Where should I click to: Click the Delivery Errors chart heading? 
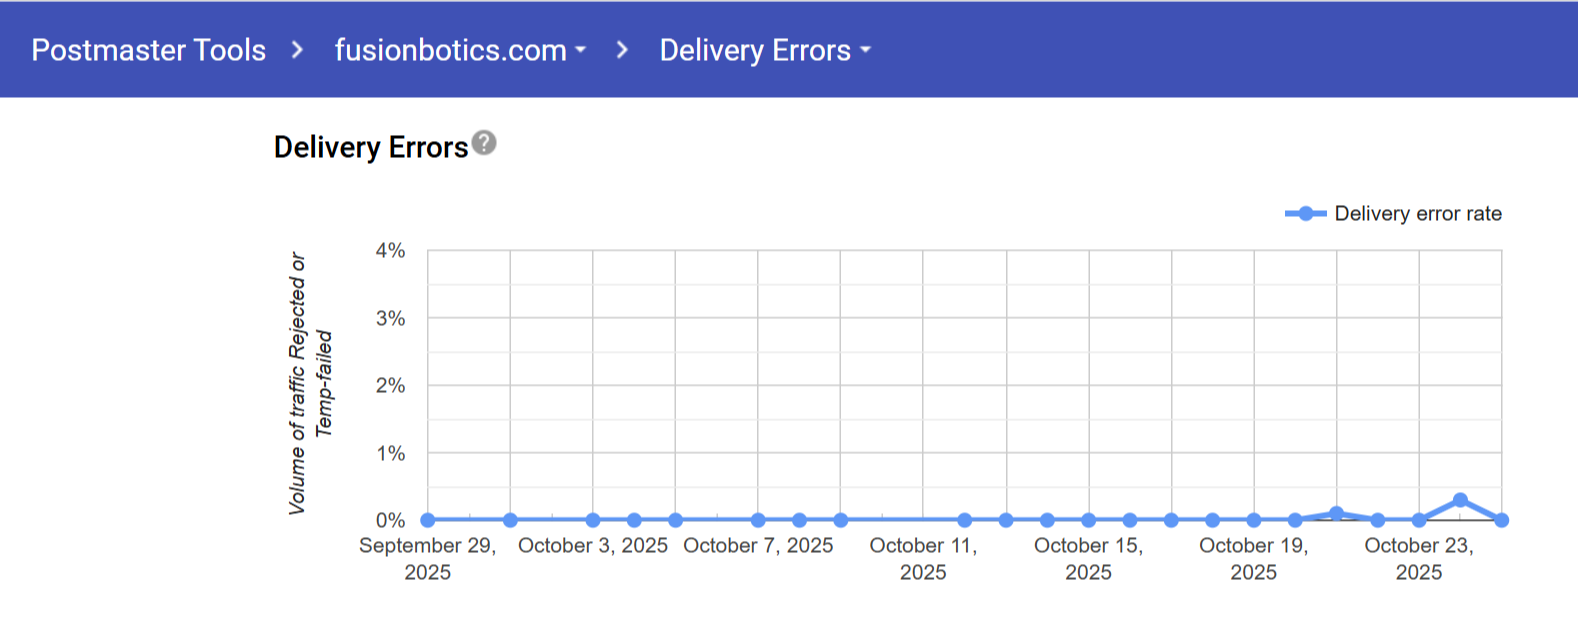pos(370,148)
